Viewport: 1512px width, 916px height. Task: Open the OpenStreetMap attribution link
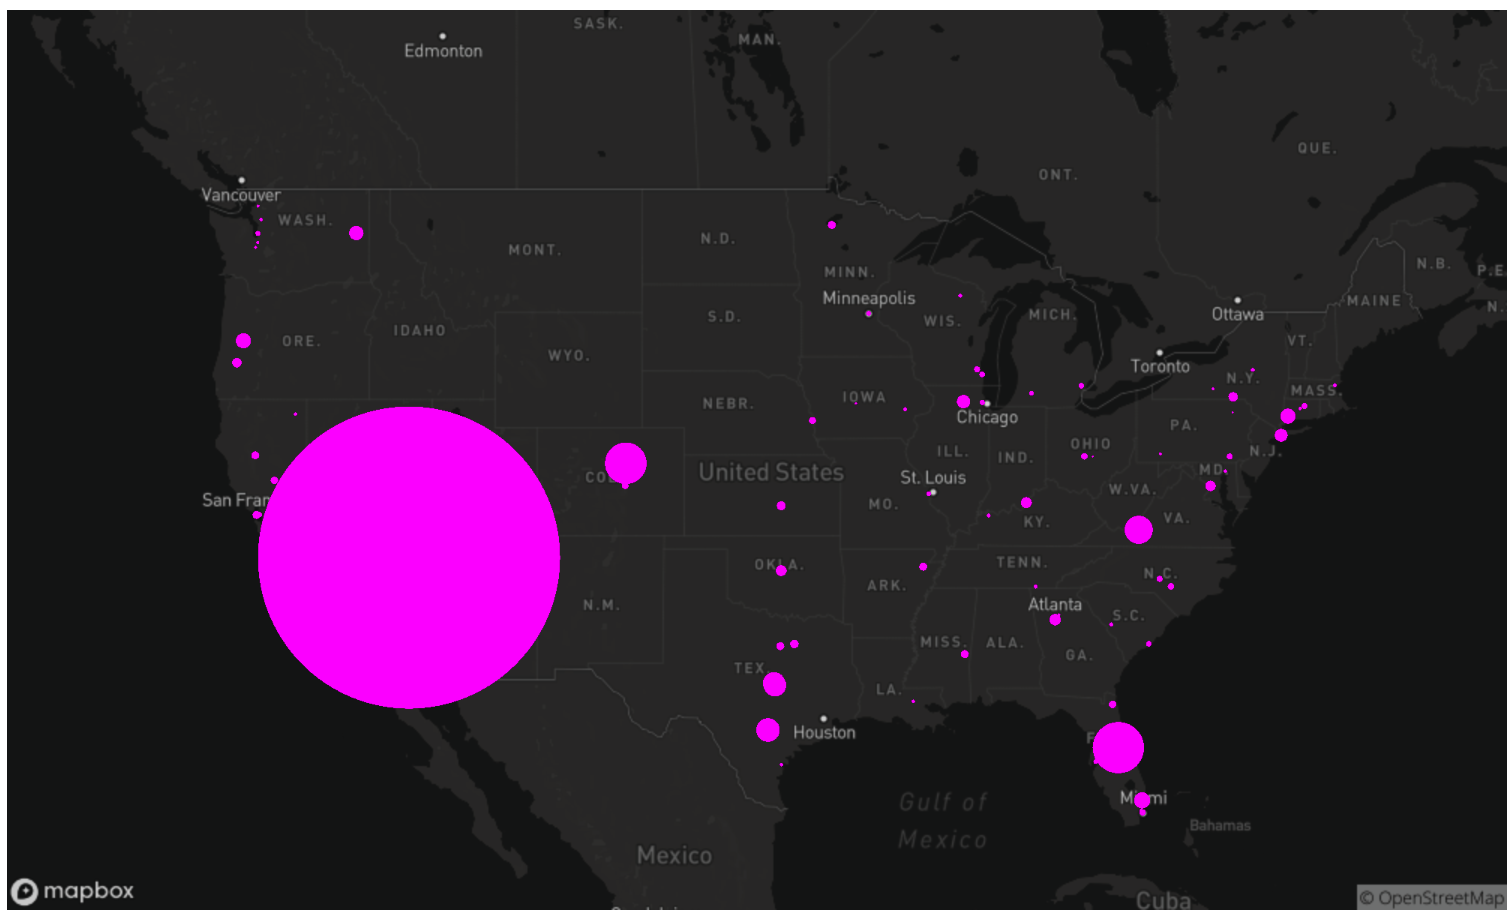(1430, 898)
